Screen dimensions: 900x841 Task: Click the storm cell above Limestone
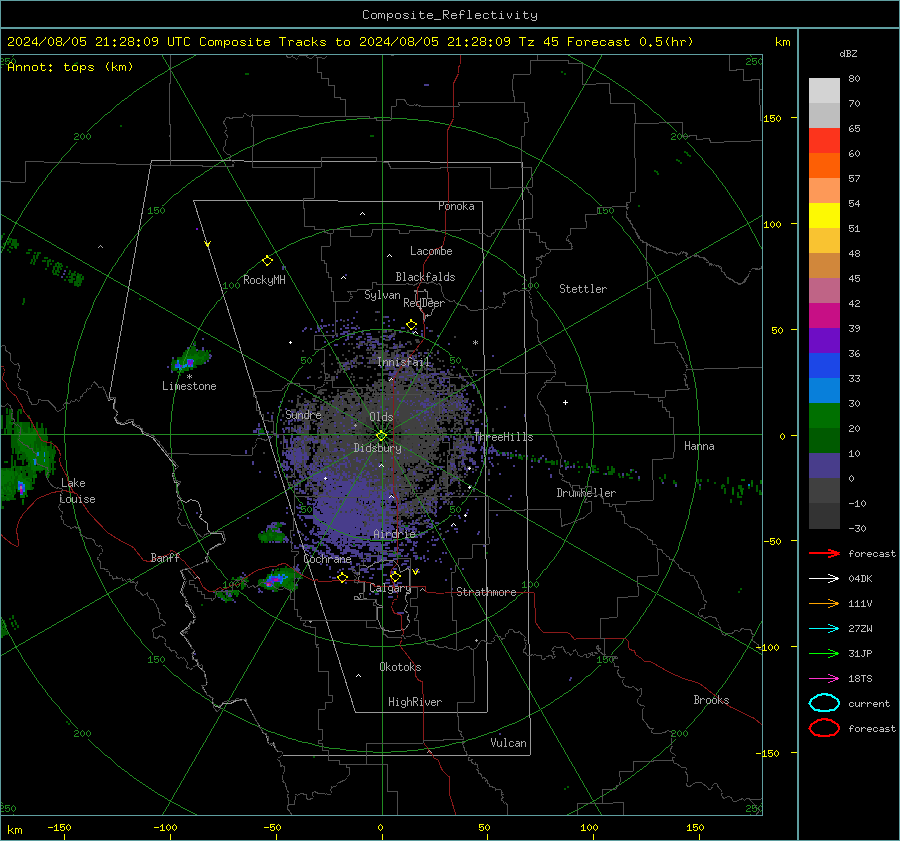coord(190,359)
